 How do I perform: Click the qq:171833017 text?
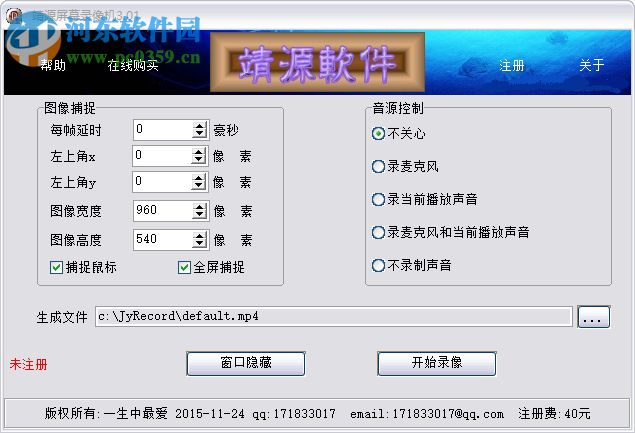coord(294,414)
